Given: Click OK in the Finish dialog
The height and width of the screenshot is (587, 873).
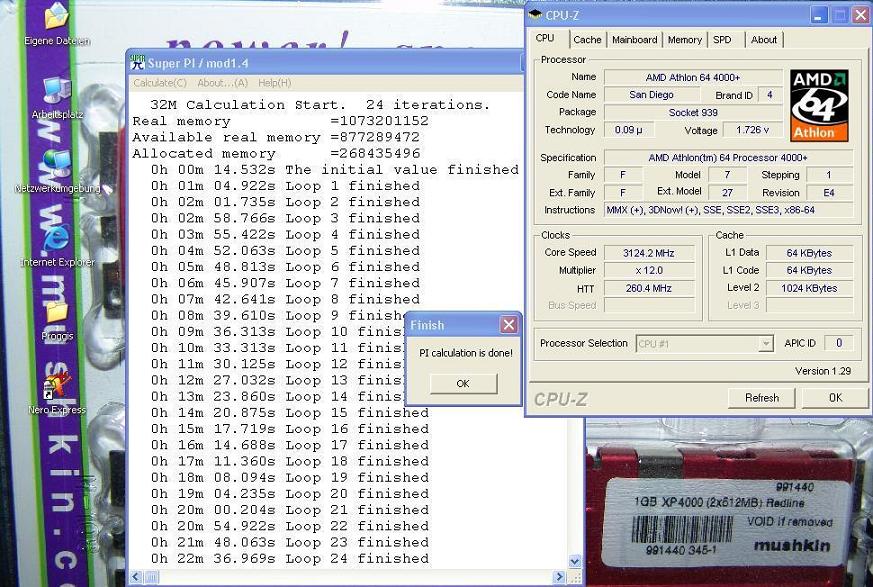Looking at the screenshot, I should coord(463,384).
